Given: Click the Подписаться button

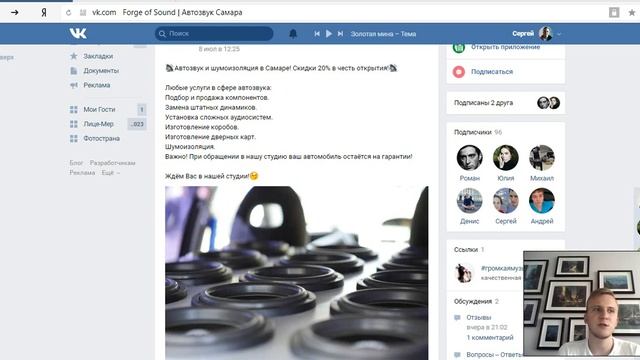Looking at the screenshot, I should [x=492, y=71].
